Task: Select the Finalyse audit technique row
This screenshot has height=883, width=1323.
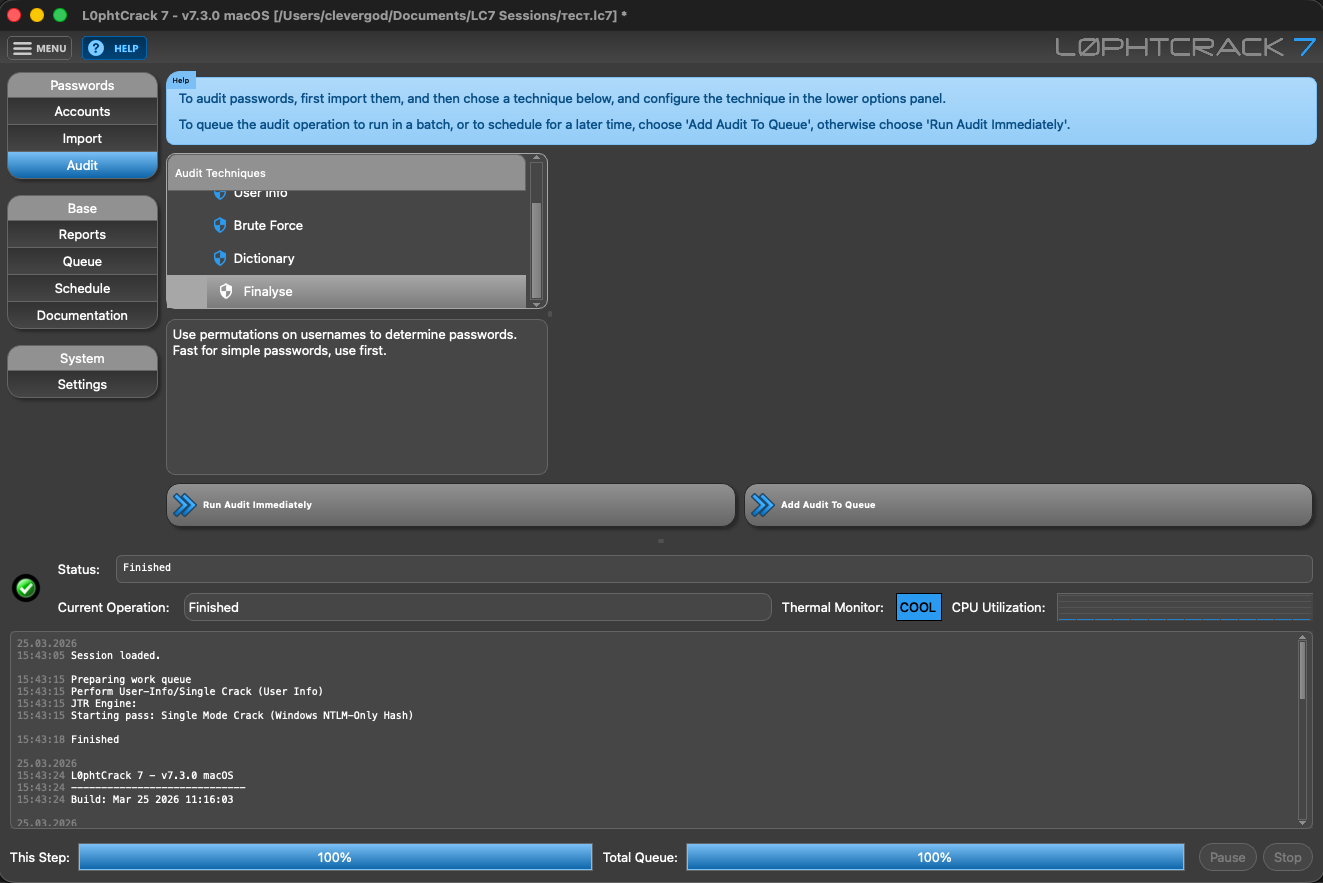Action: pyautogui.click(x=346, y=291)
